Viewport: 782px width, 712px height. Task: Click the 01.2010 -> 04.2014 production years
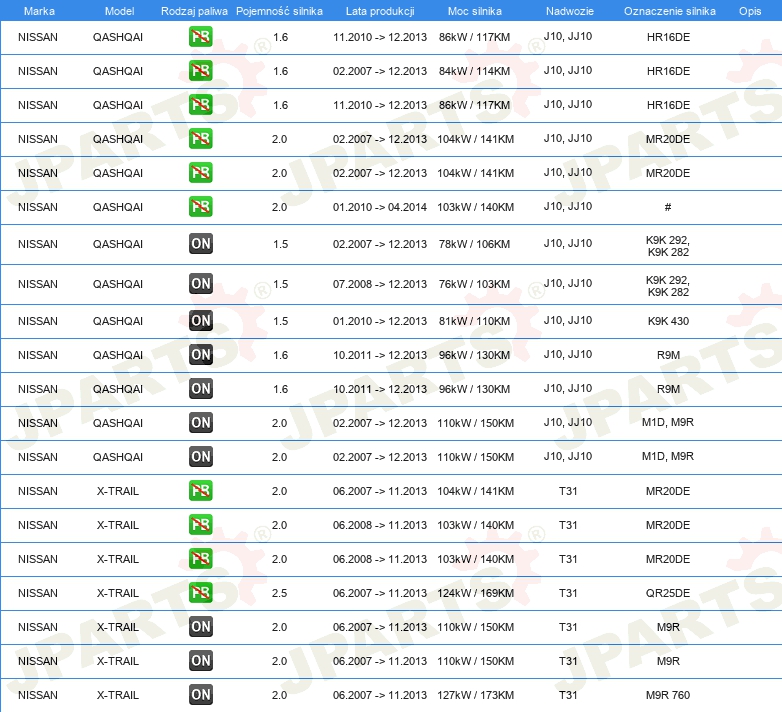tap(380, 207)
